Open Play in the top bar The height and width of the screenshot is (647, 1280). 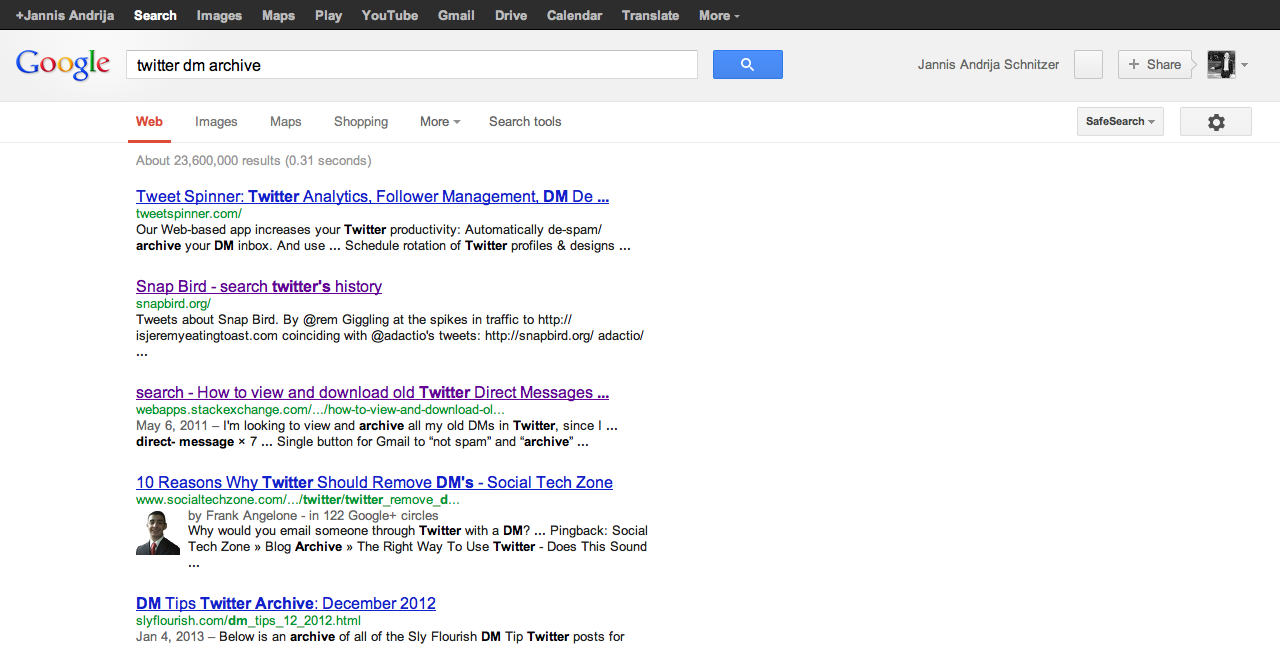pyautogui.click(x=328, y=15)
